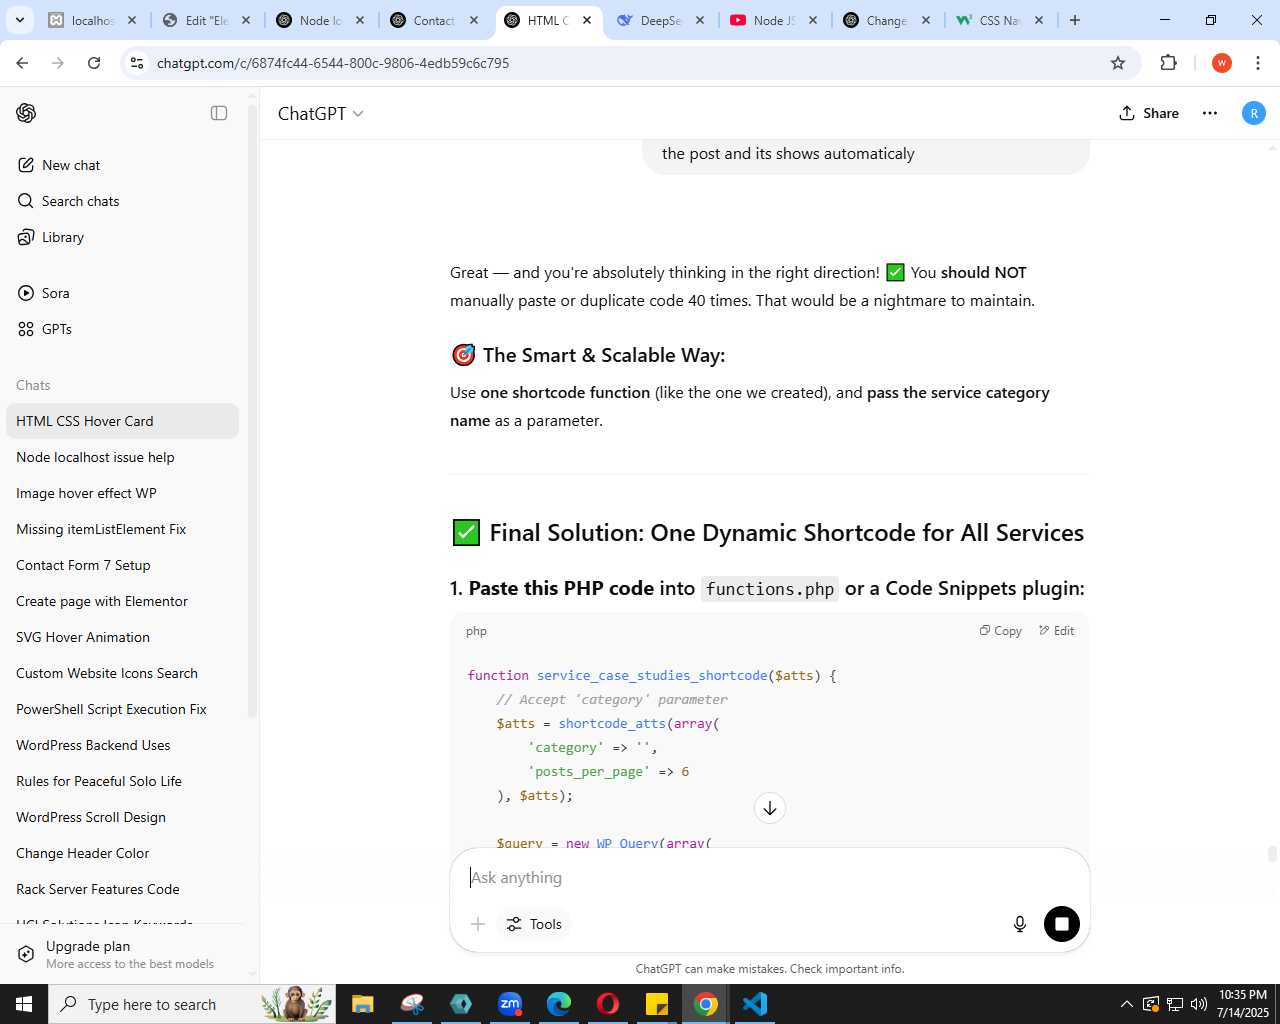Click the ChatGPT logo icon in sidebar
The height and width of the screenshot is (1024, 1280).
(26, 113)
